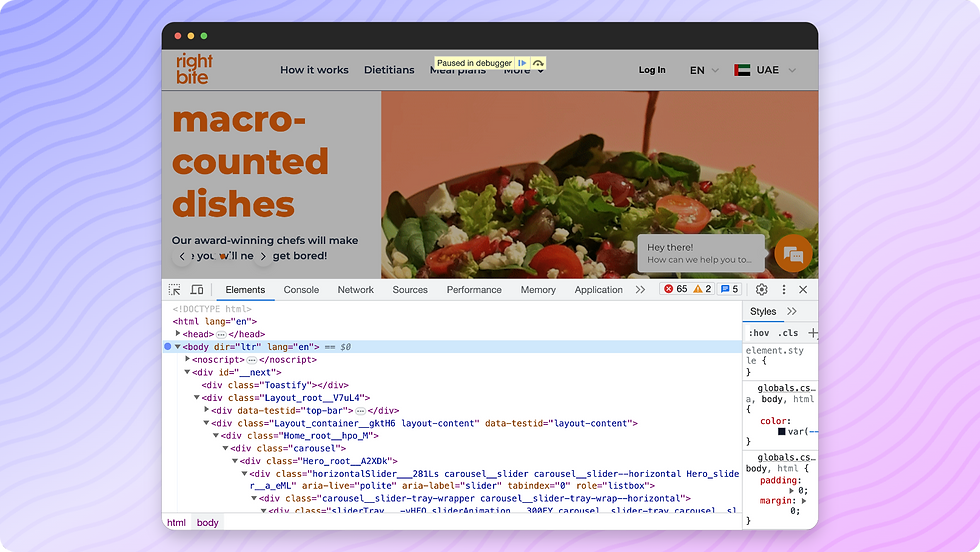Screen dimensions: 980x552
Task: Select the body breadcrumb
Action: pyautogui.click(x=208, y=523)
